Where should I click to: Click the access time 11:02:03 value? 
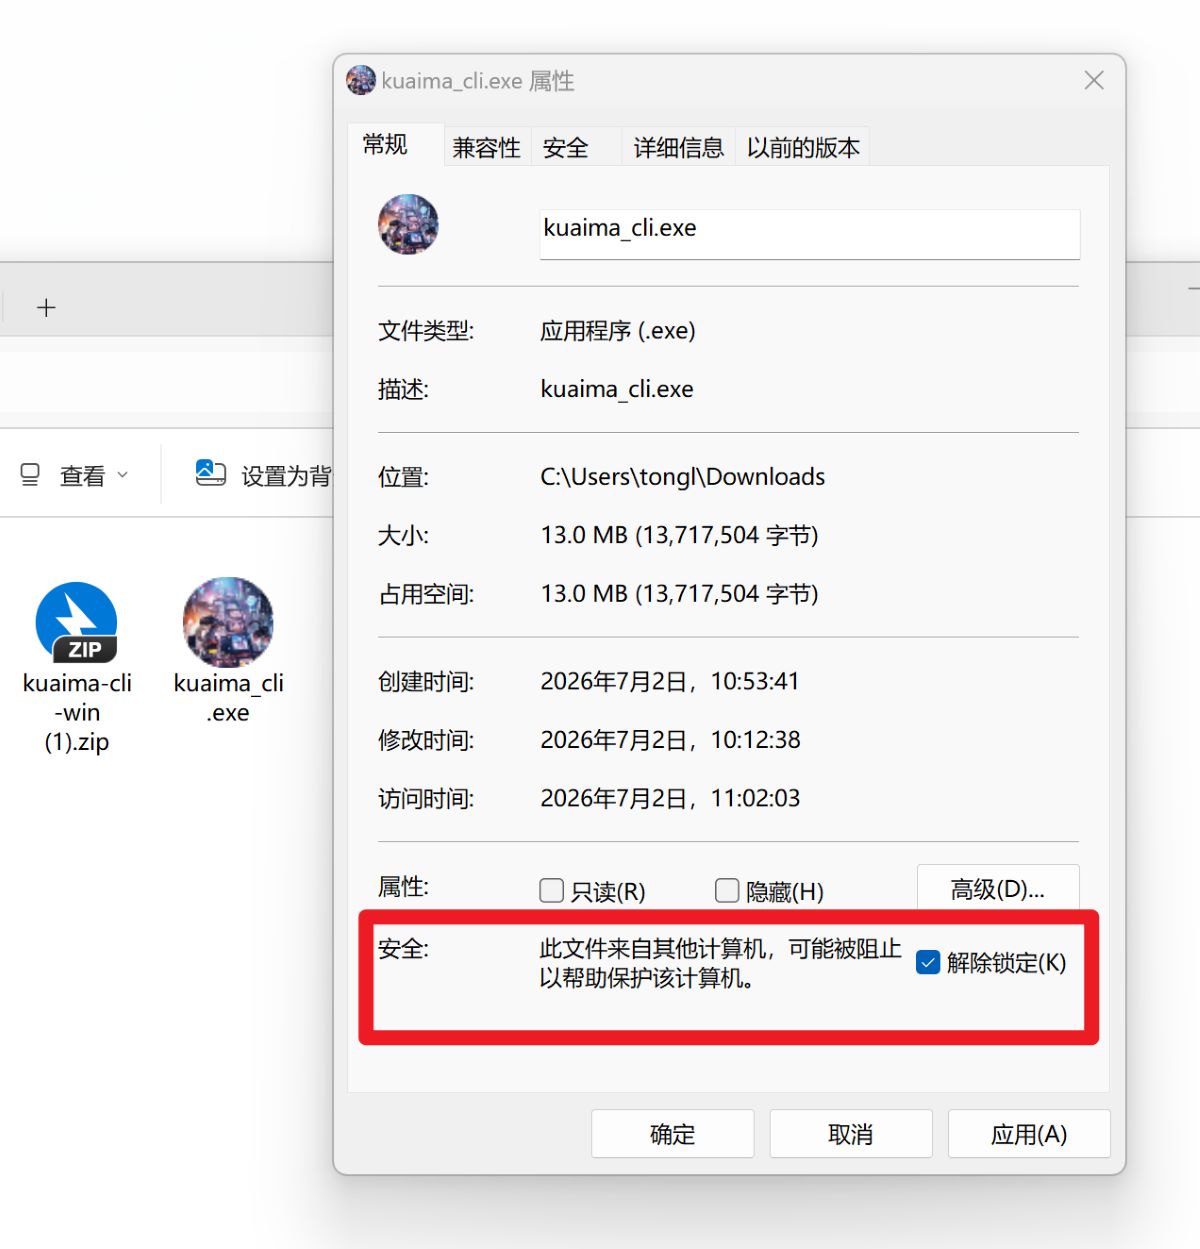756,798
